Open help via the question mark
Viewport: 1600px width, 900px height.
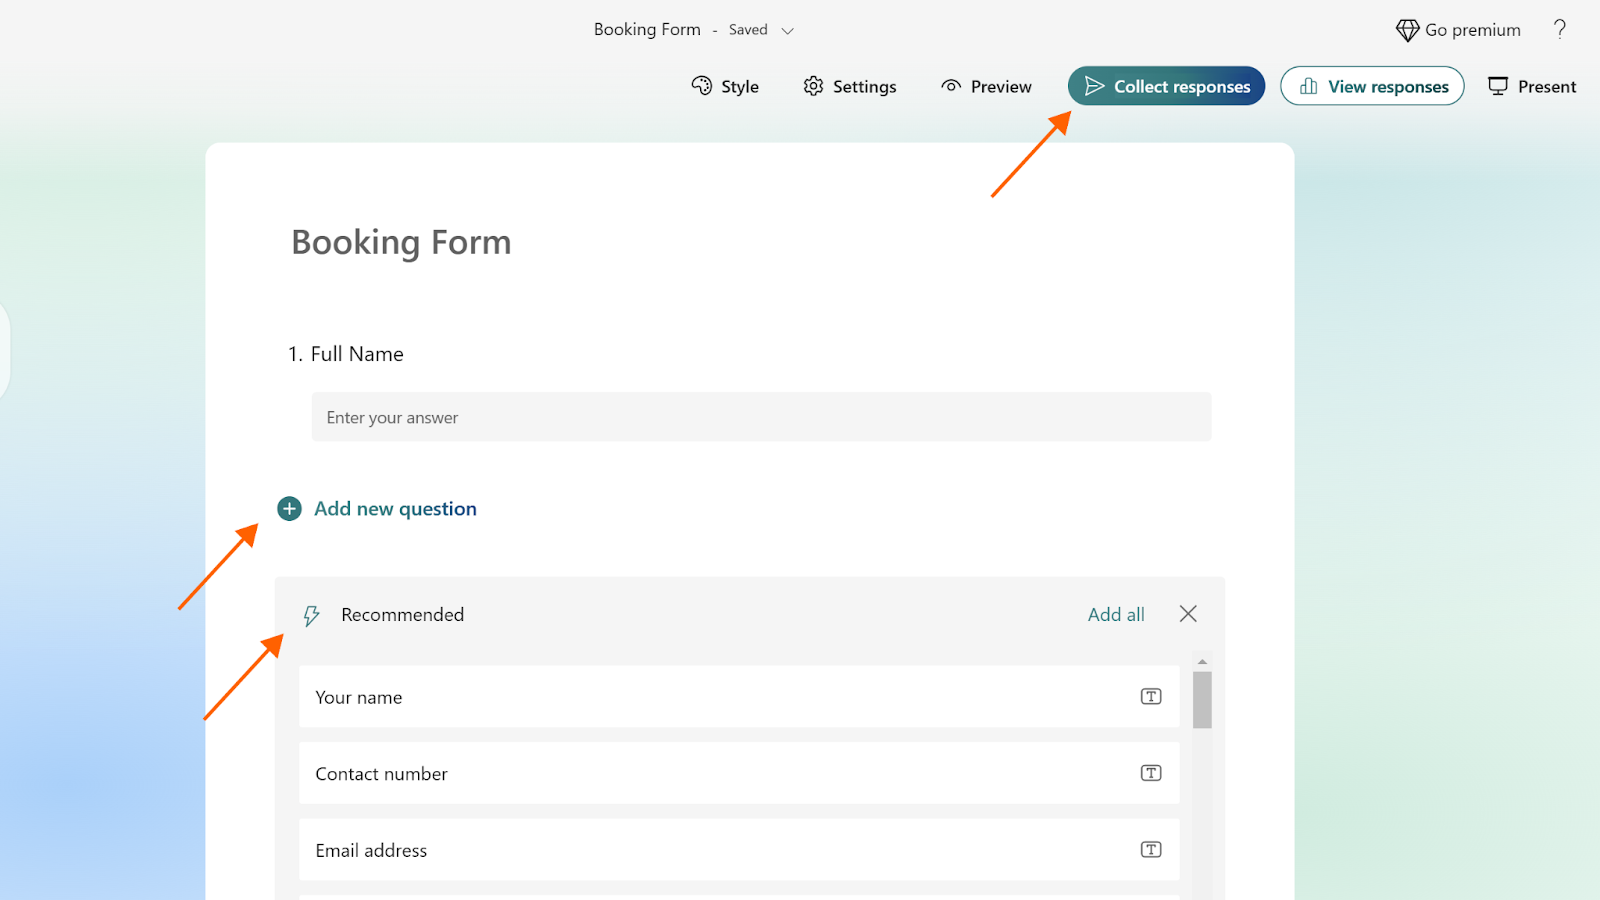[1559, 29]
